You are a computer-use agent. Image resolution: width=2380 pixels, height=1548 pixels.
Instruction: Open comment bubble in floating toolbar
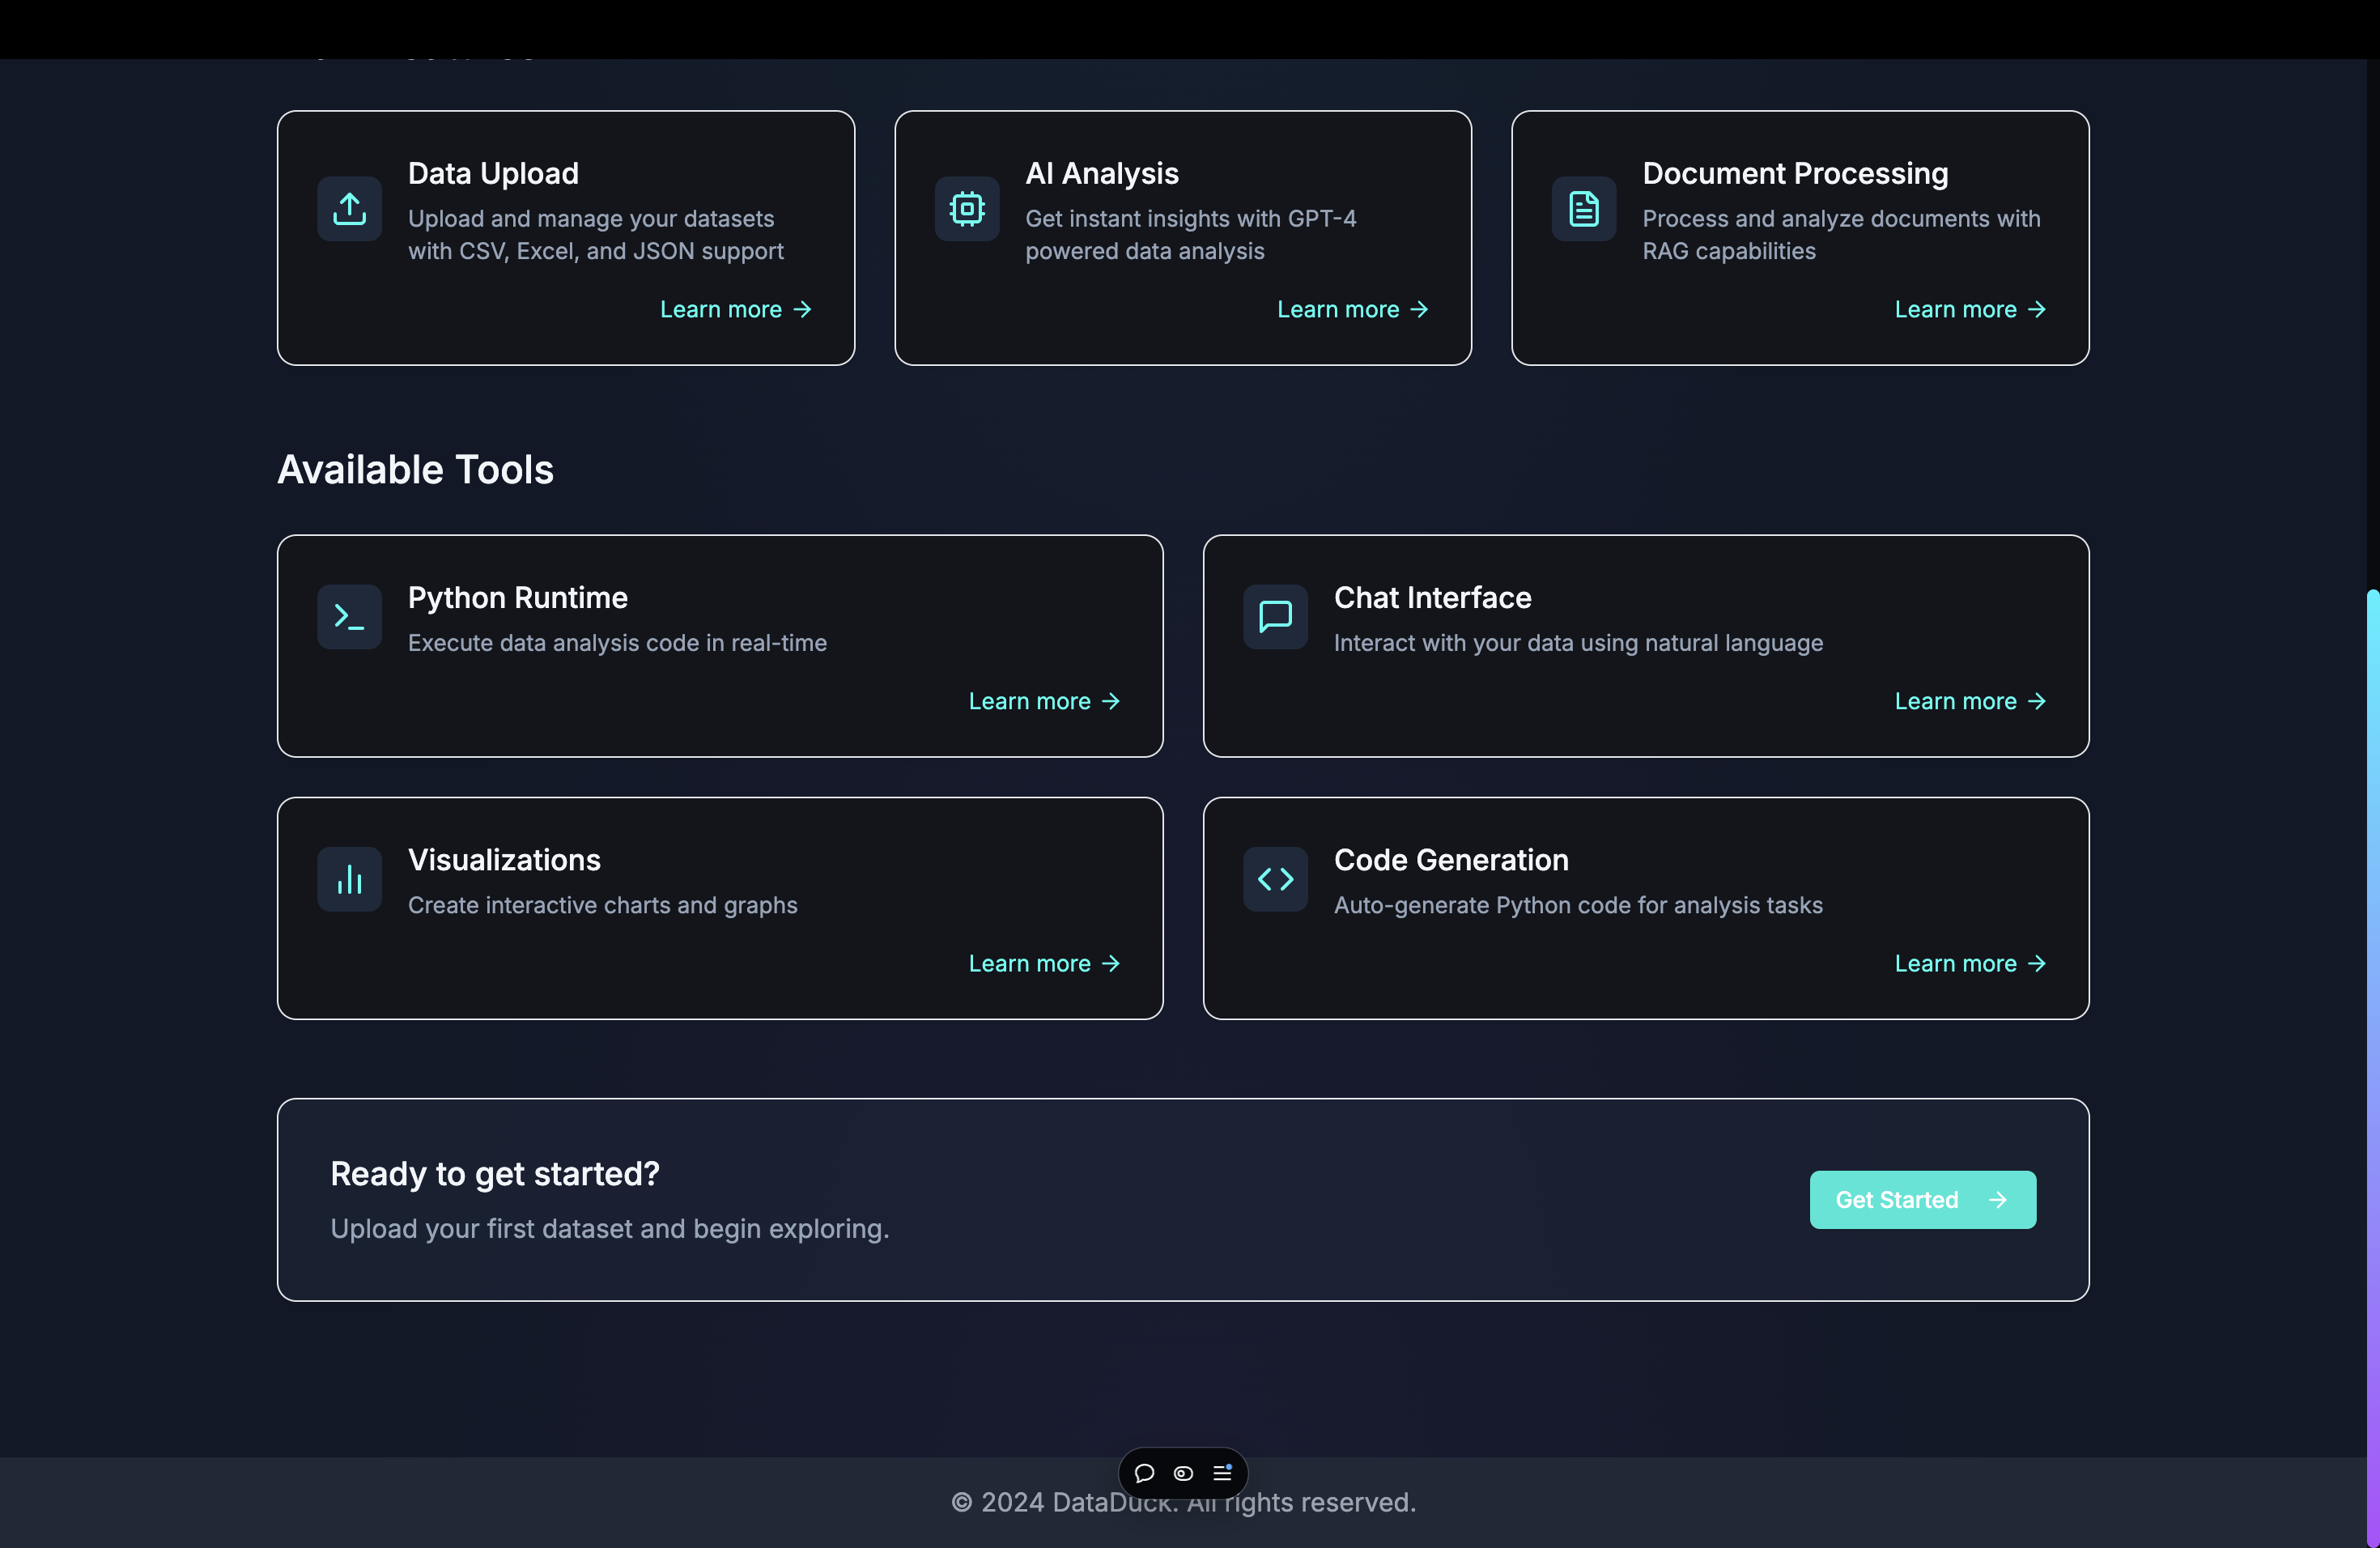[x=1145, y=1473]
